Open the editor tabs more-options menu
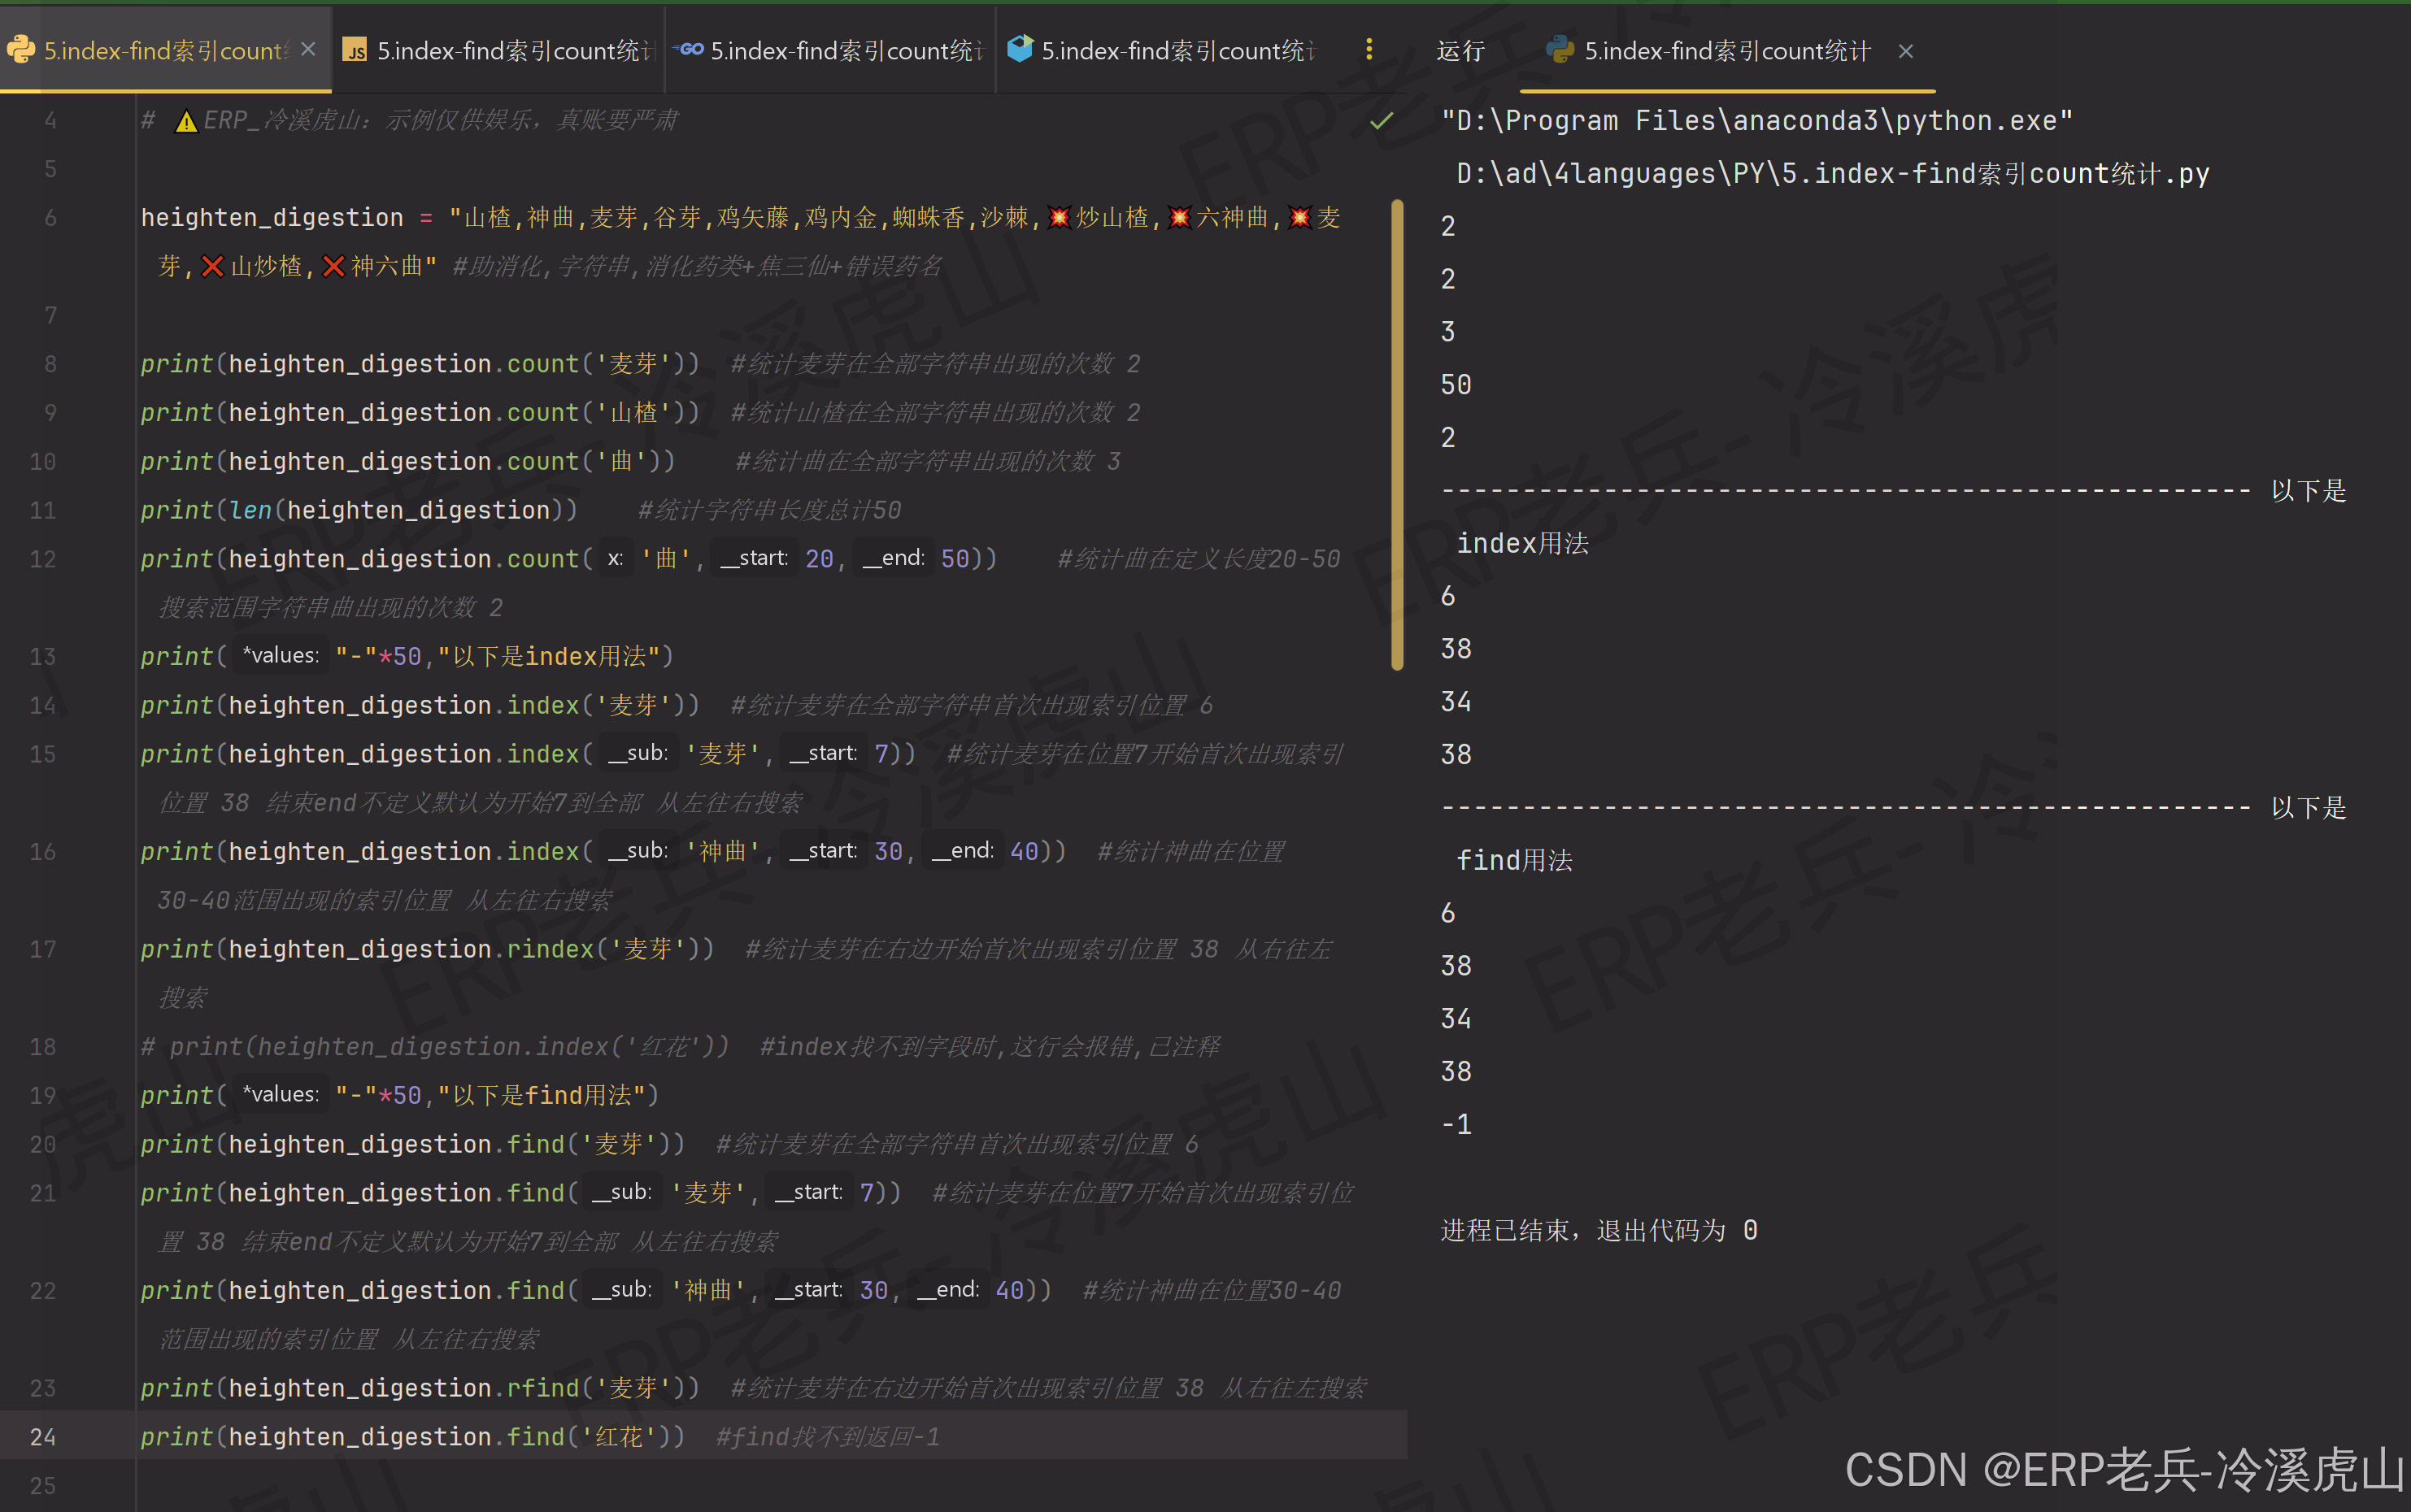2411x1512 pixels. [x=1369, y=49]
